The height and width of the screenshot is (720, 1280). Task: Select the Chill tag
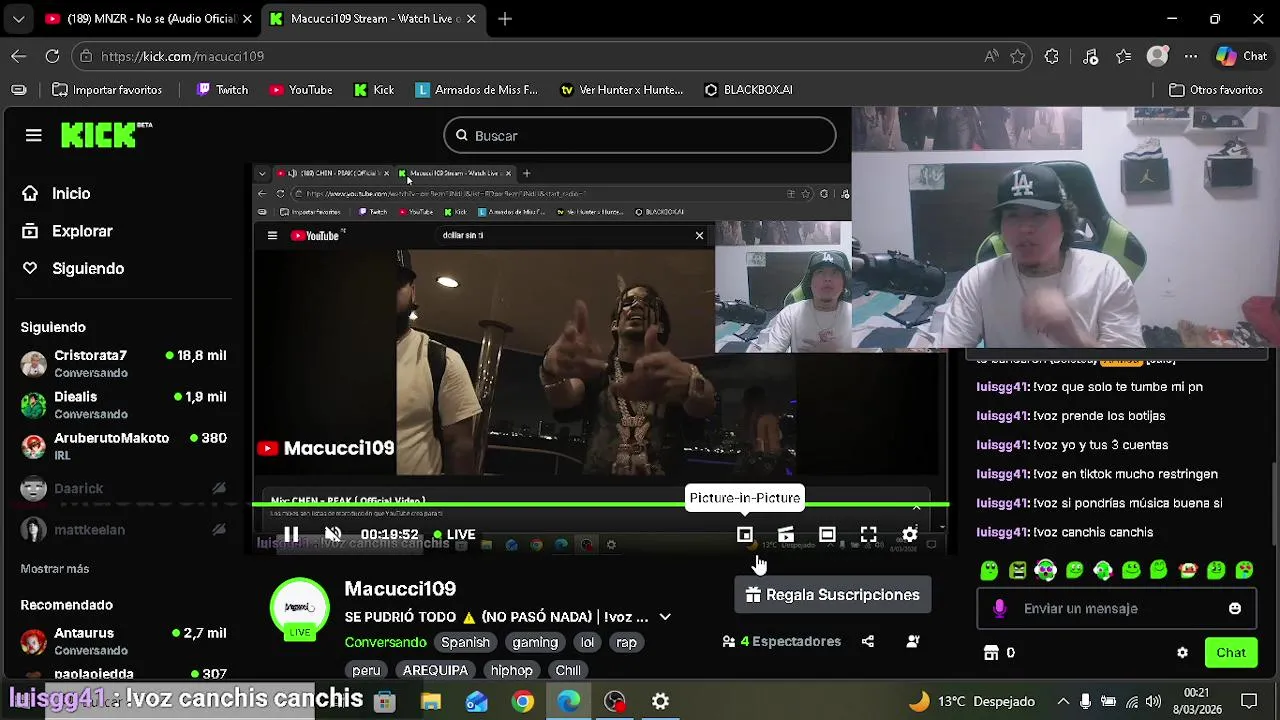[568, 670]
